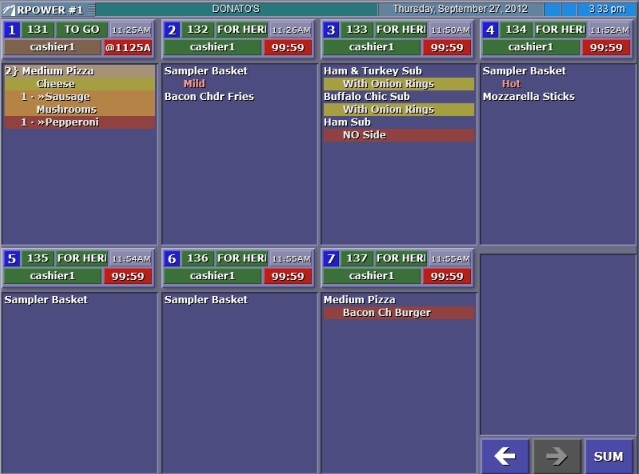
Task: Select the 2 Medium Pizza item in order 131
Action: (79, 71)
